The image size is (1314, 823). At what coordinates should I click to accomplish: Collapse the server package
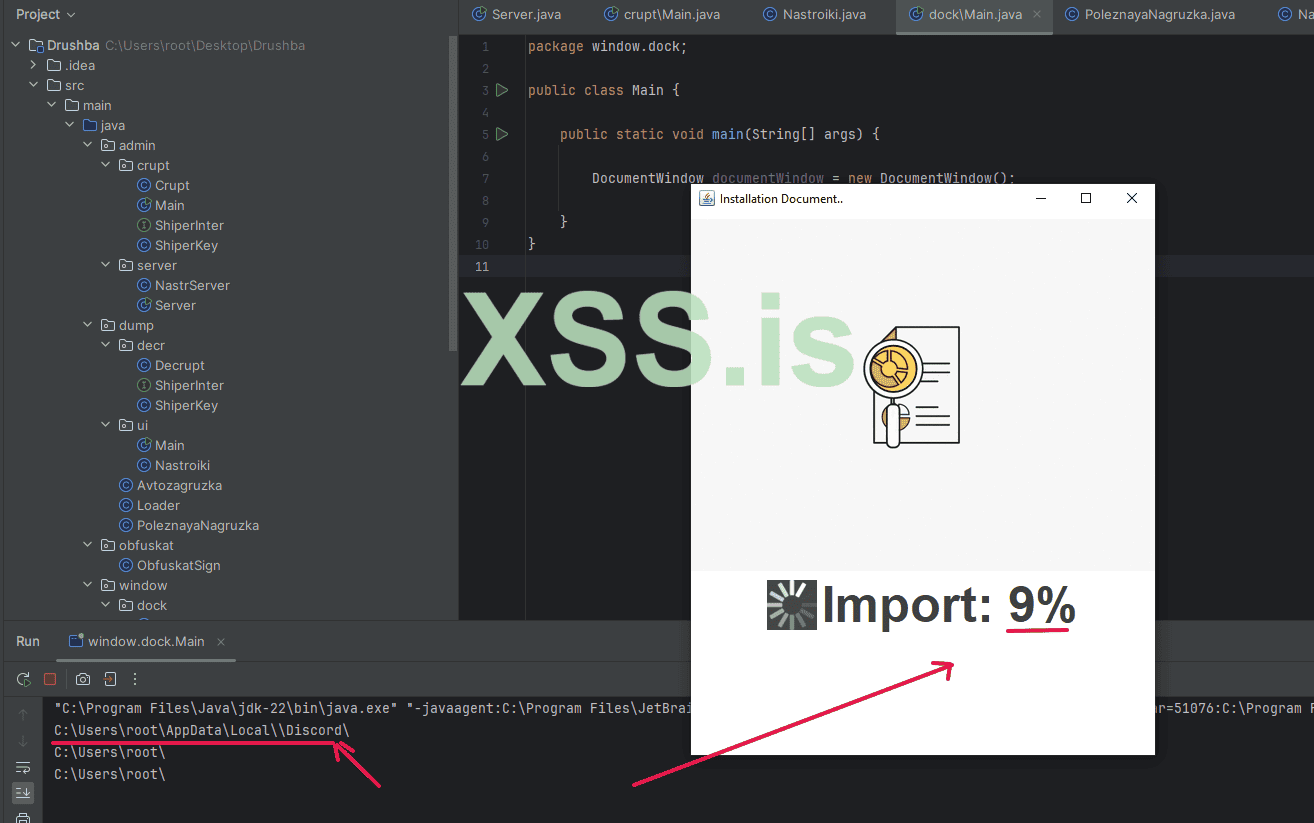coord(107,265)
